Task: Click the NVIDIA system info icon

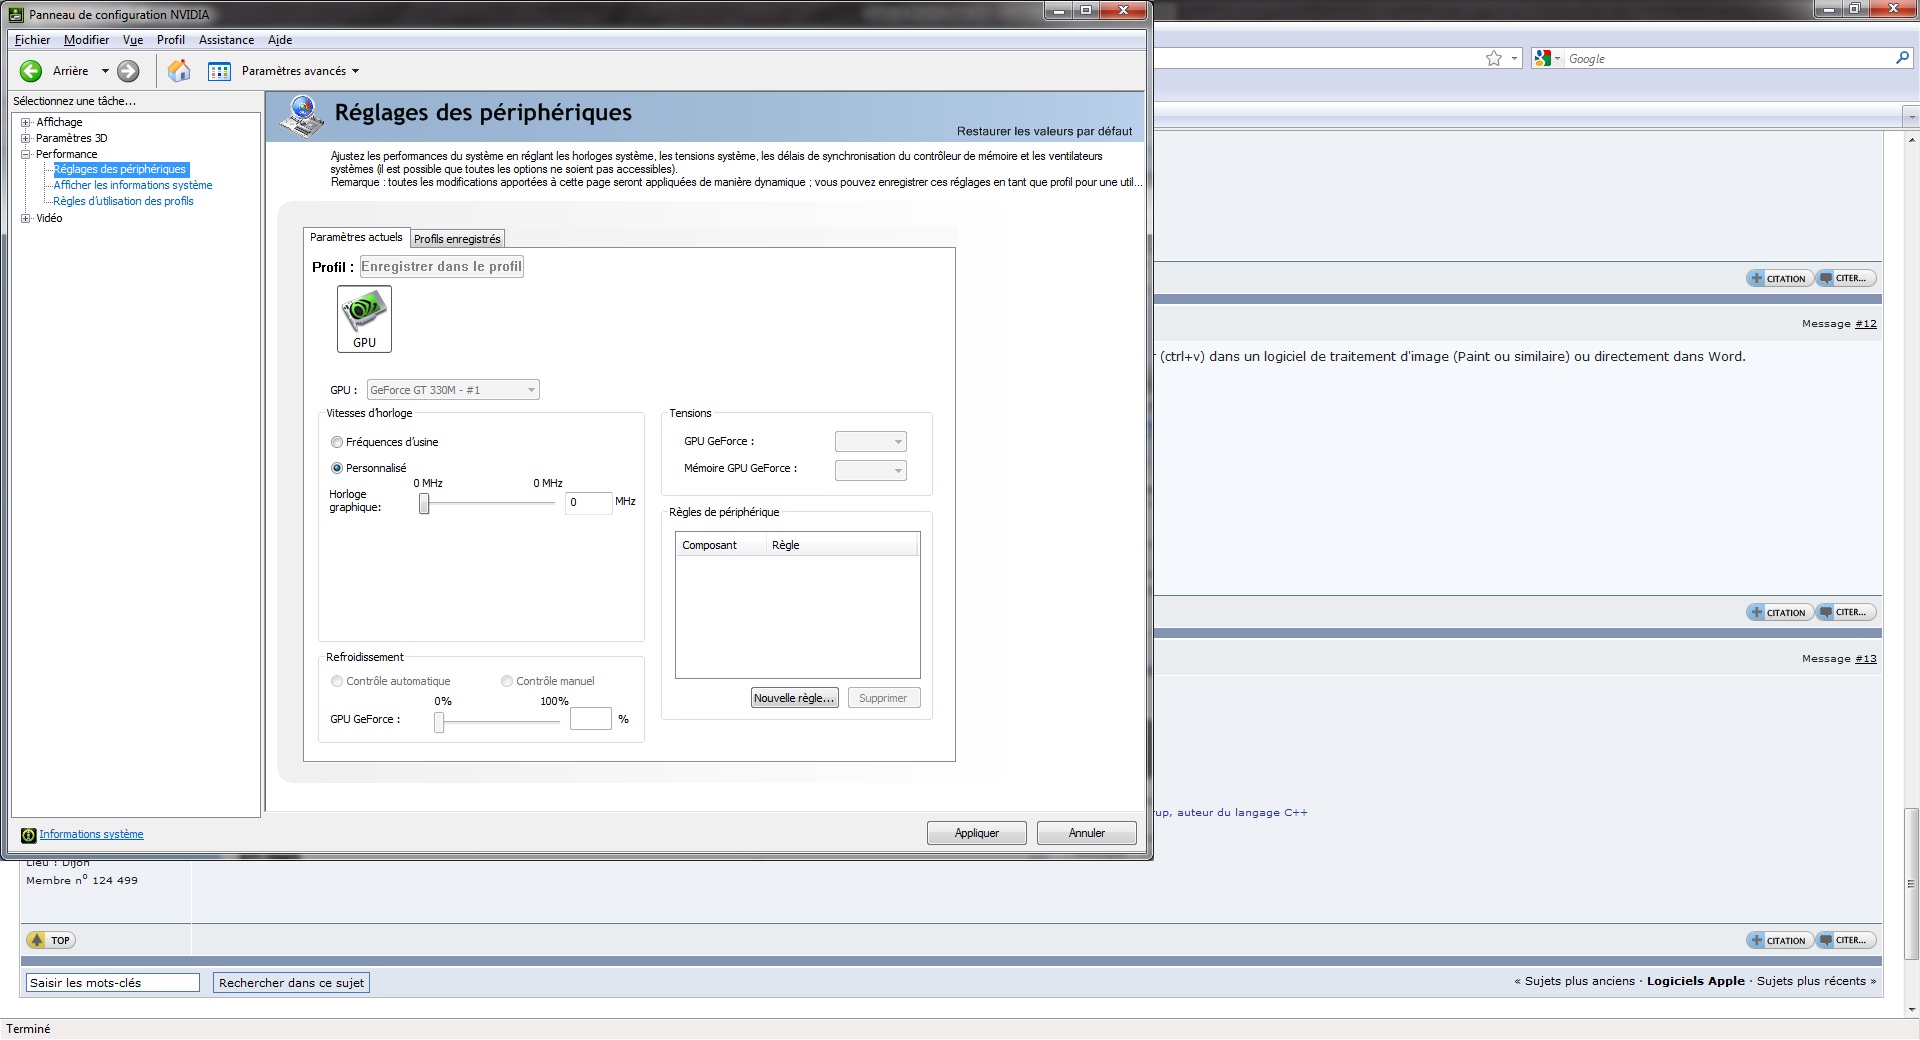Action: [29, 835]
